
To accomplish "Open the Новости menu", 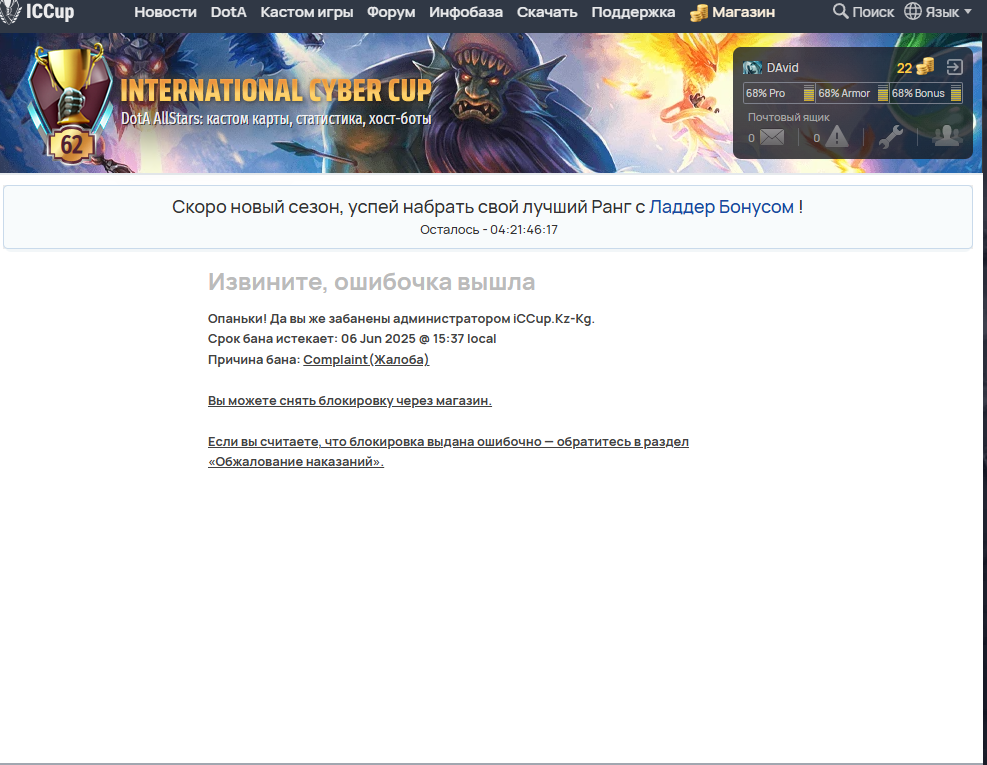I will [x=166, y=12].
